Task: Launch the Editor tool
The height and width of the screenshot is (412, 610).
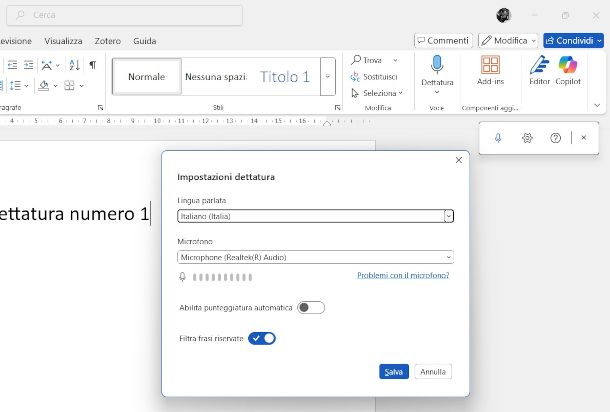Action: 540,69
